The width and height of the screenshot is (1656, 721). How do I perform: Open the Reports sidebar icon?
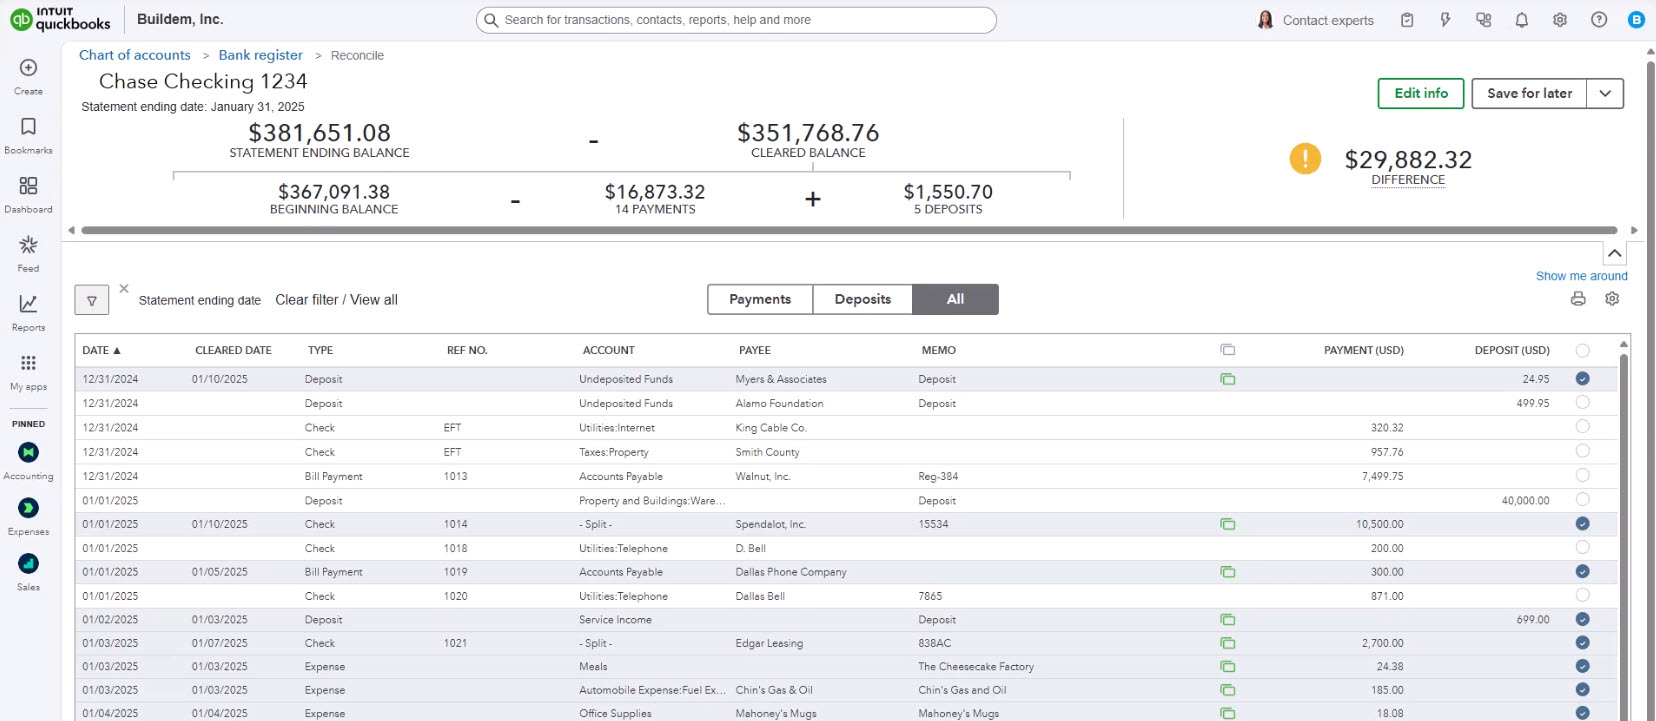click(x=28, y=304)
